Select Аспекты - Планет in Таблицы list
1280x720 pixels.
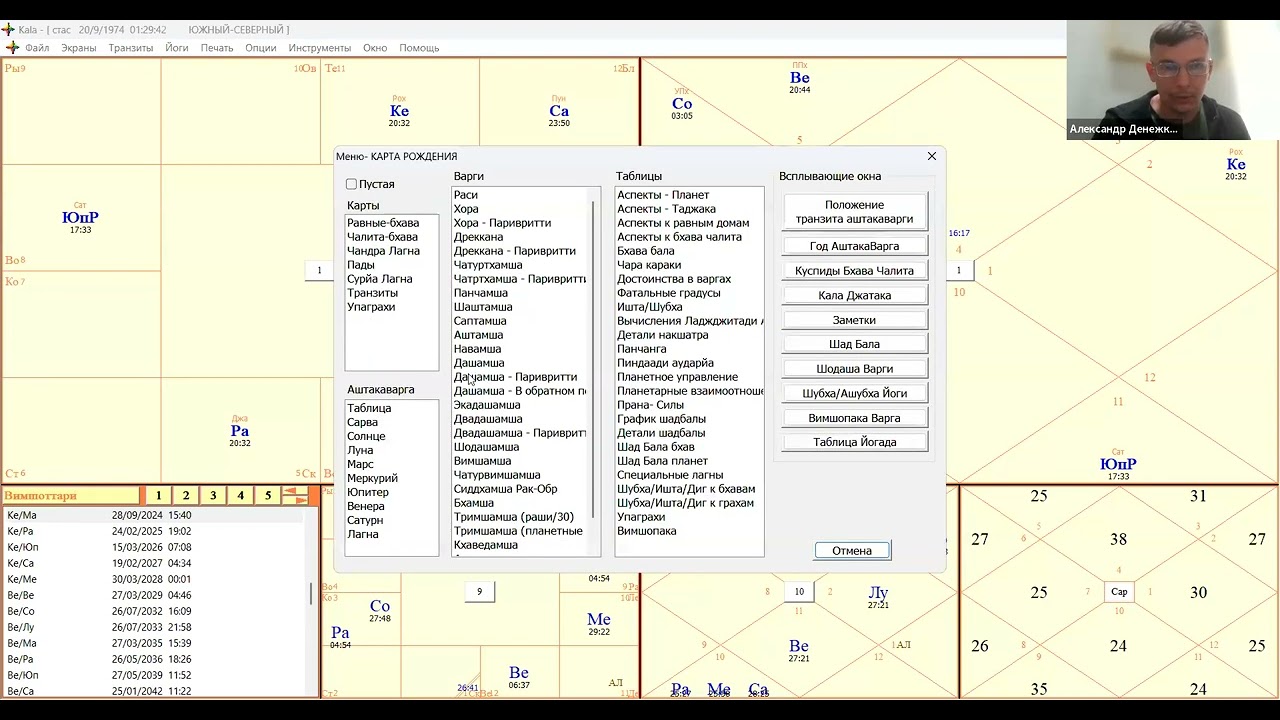pos(663,195)
